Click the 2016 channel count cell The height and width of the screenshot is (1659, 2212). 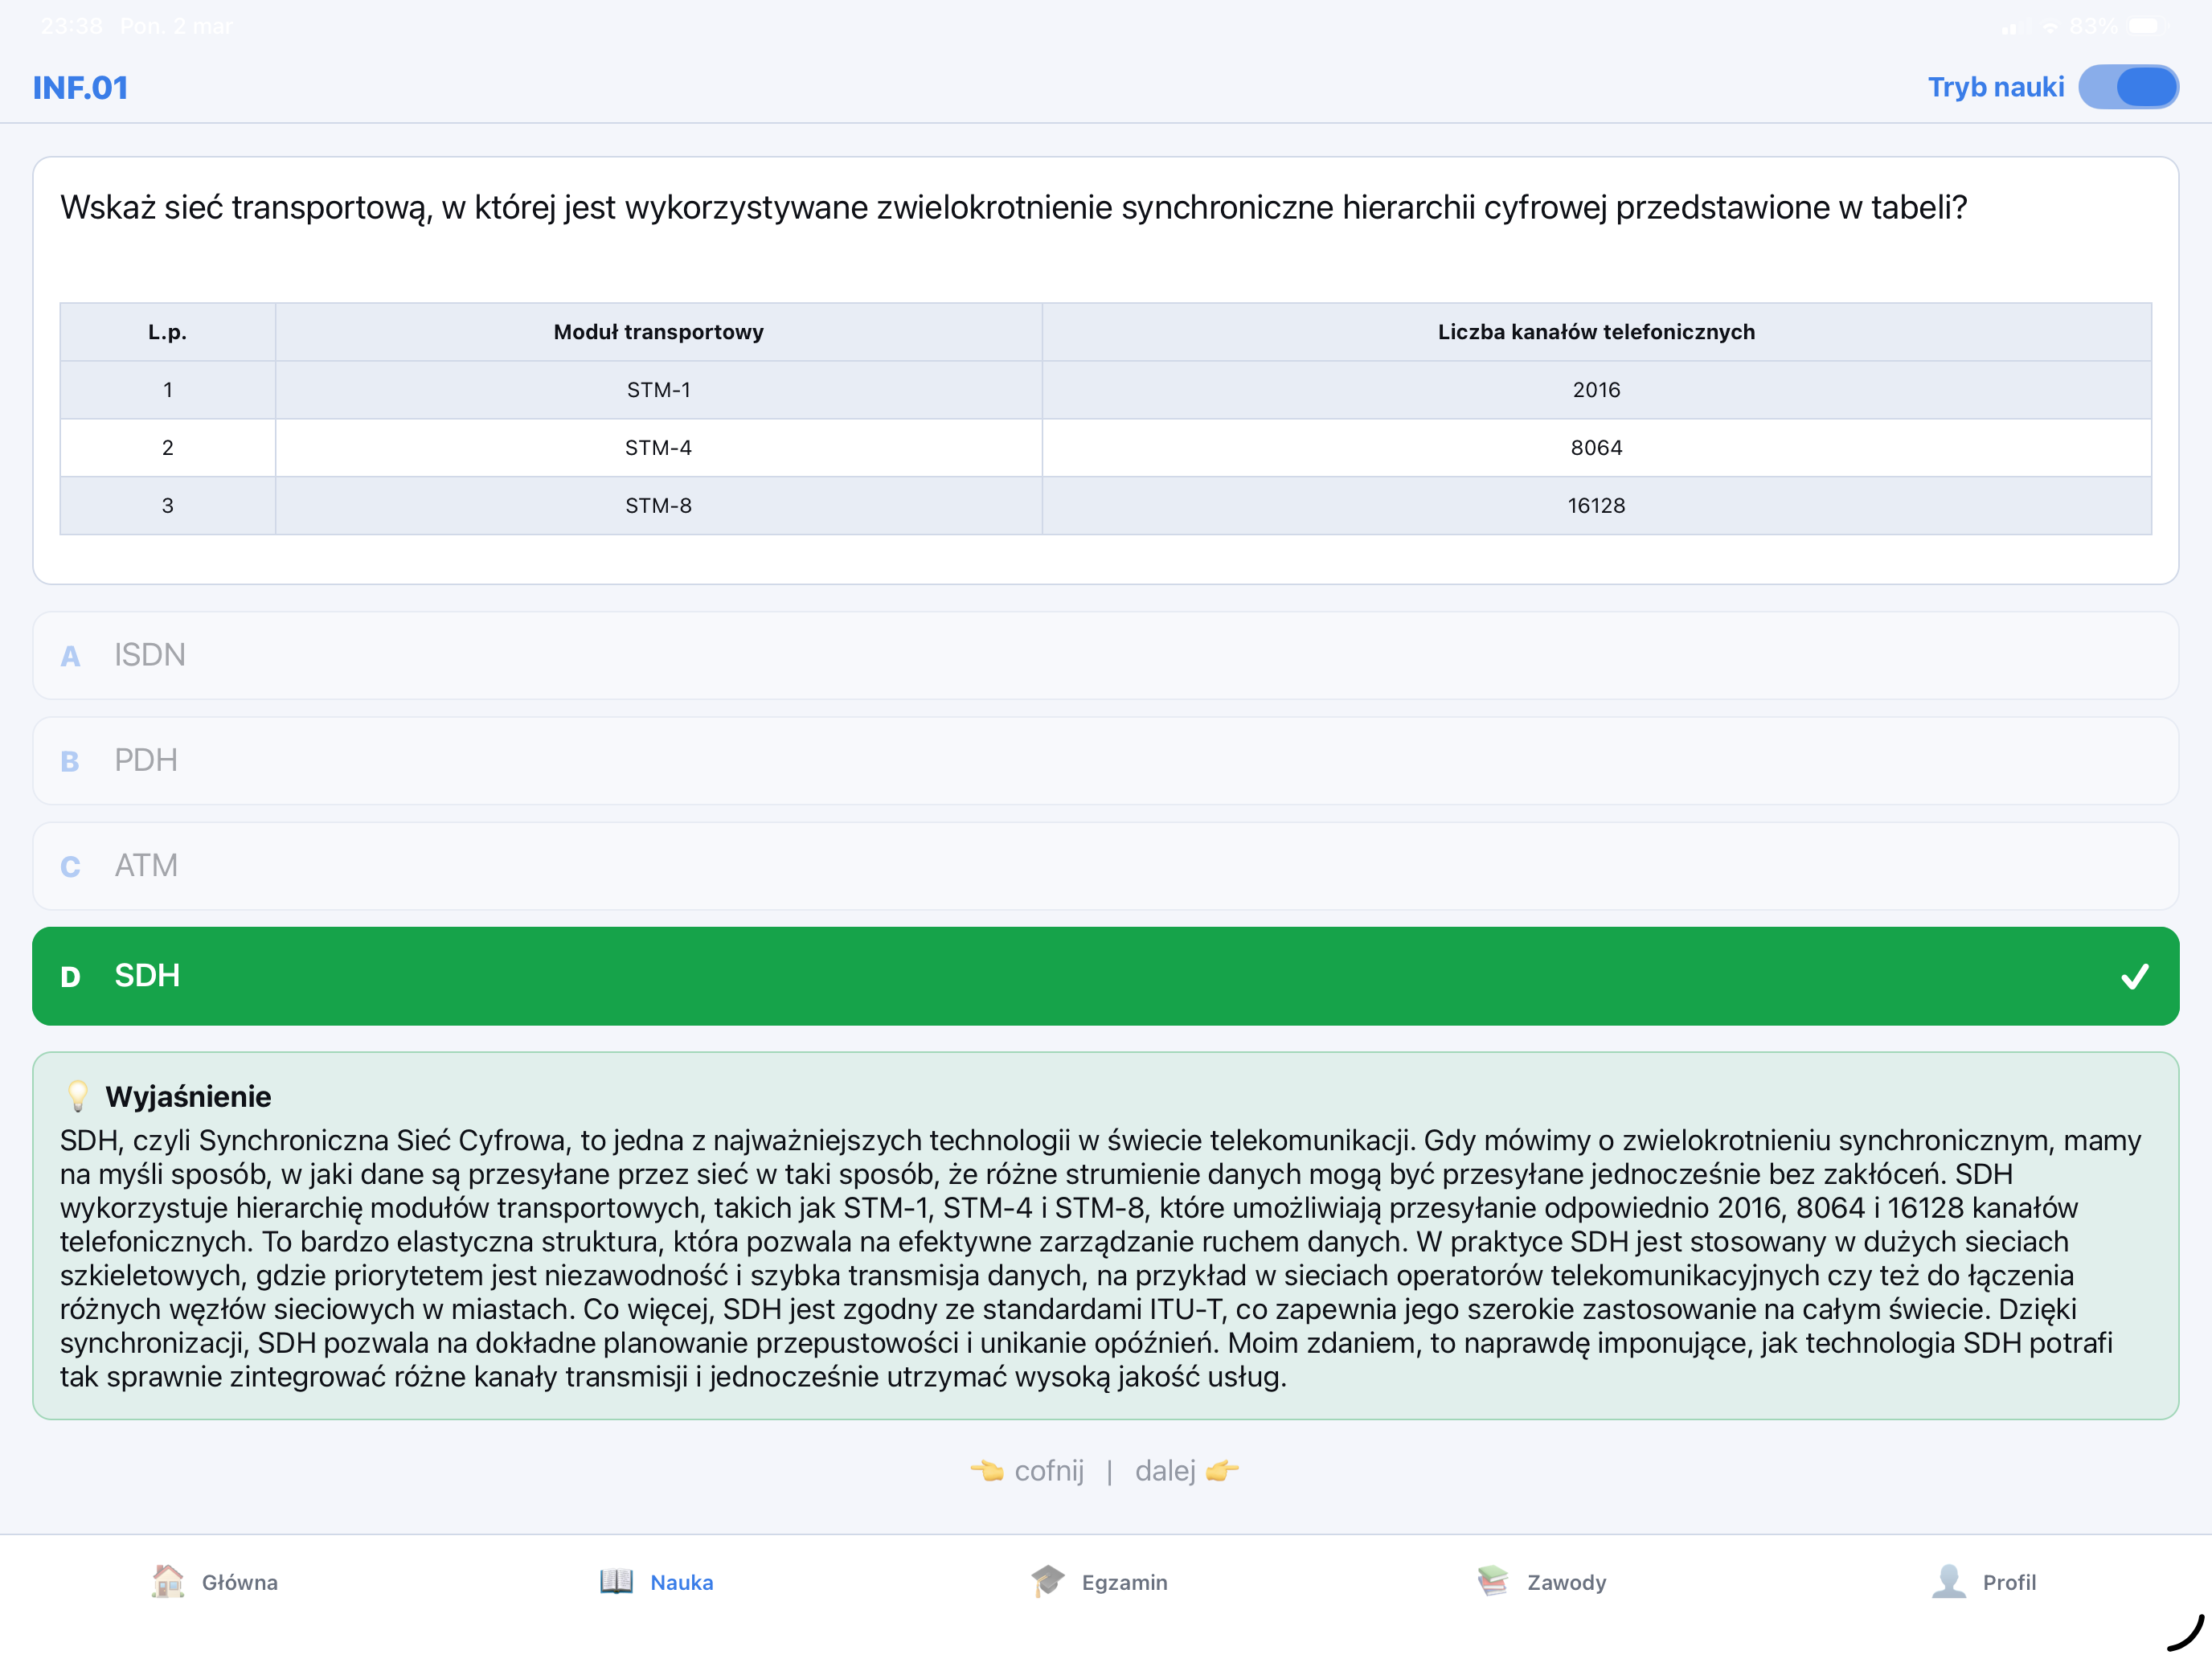1596,390
